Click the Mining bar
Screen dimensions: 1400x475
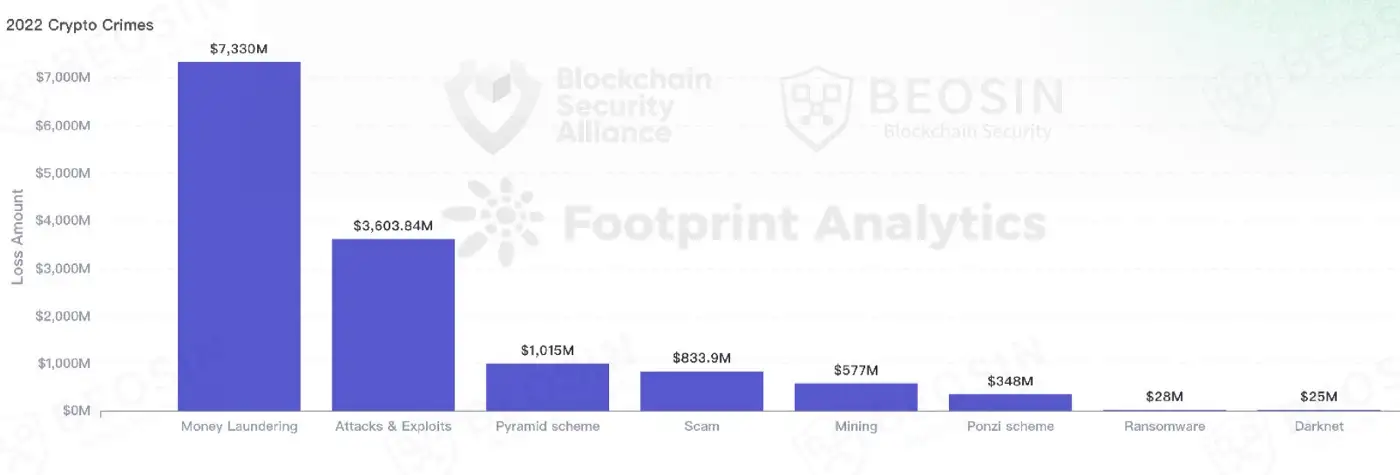pos(855,396)
